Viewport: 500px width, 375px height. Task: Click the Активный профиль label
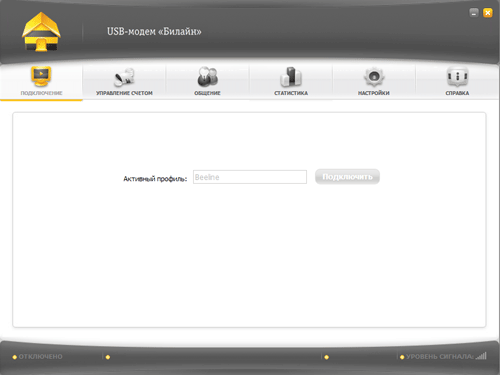pos(155,179)
